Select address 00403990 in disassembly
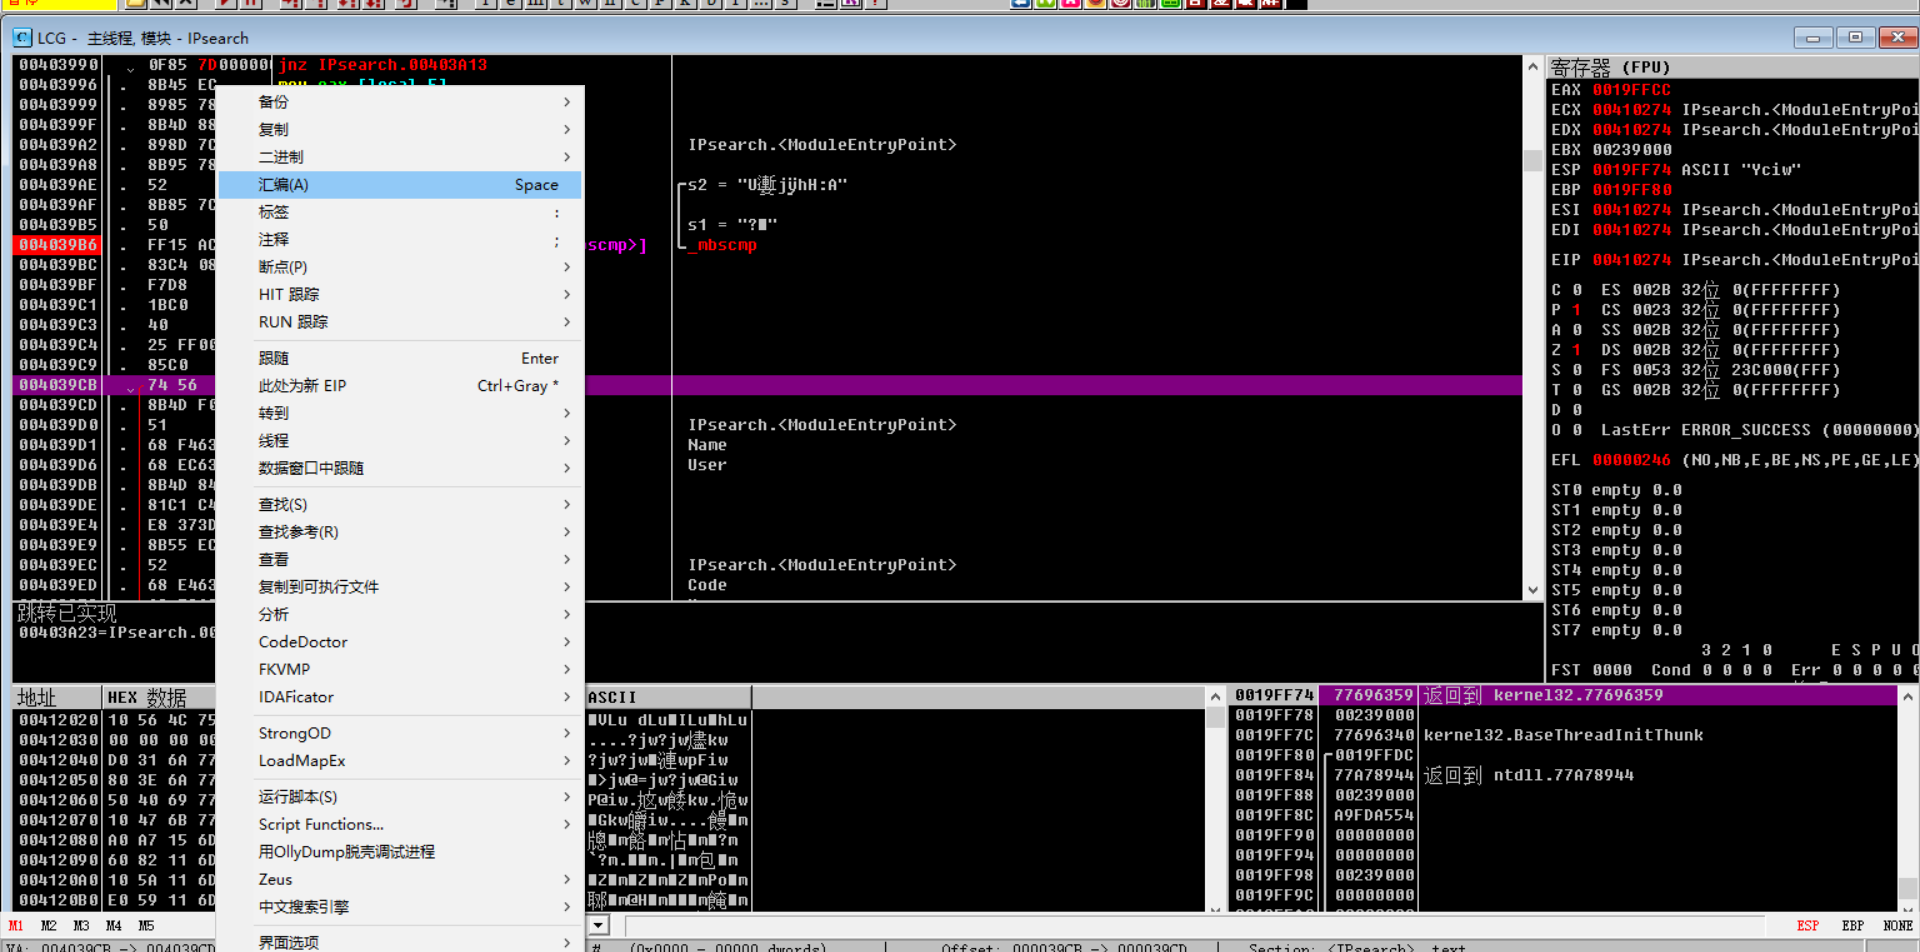Screen dimensions: 1920x952 [58, 65]
